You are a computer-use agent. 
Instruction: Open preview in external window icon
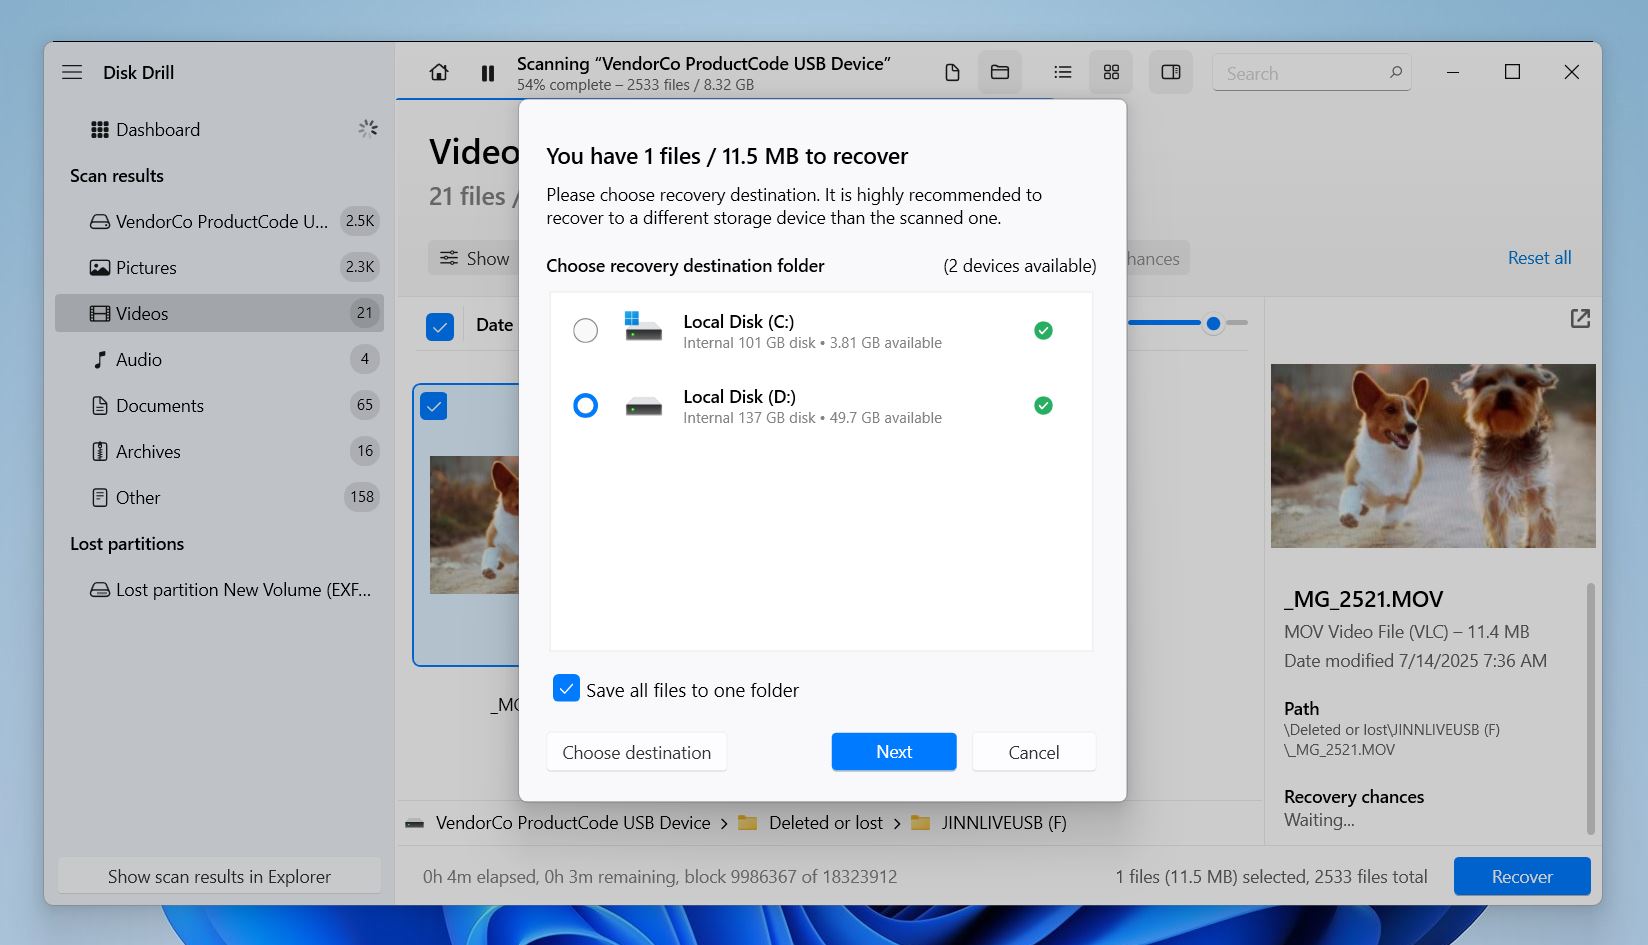click(x=1580, y=319)
